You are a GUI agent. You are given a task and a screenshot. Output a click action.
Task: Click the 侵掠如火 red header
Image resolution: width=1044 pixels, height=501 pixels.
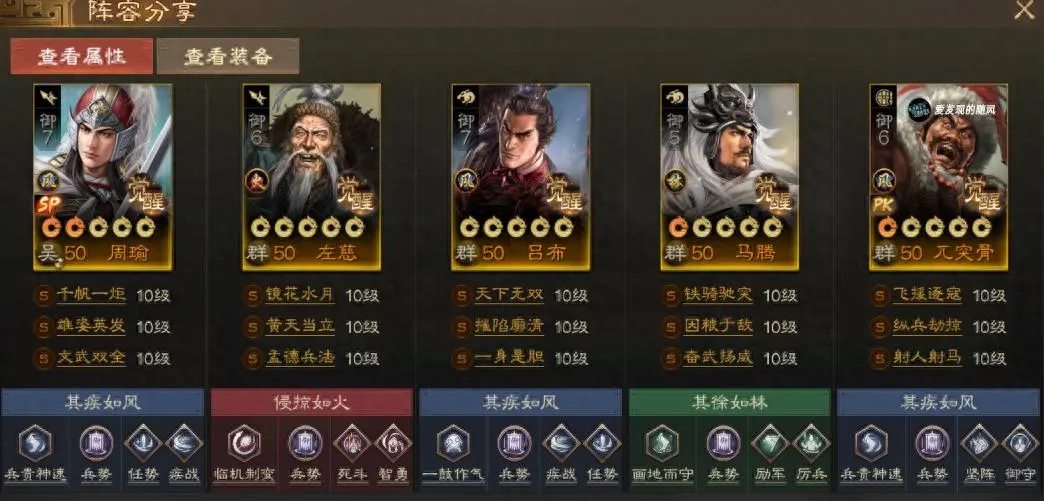312,402
